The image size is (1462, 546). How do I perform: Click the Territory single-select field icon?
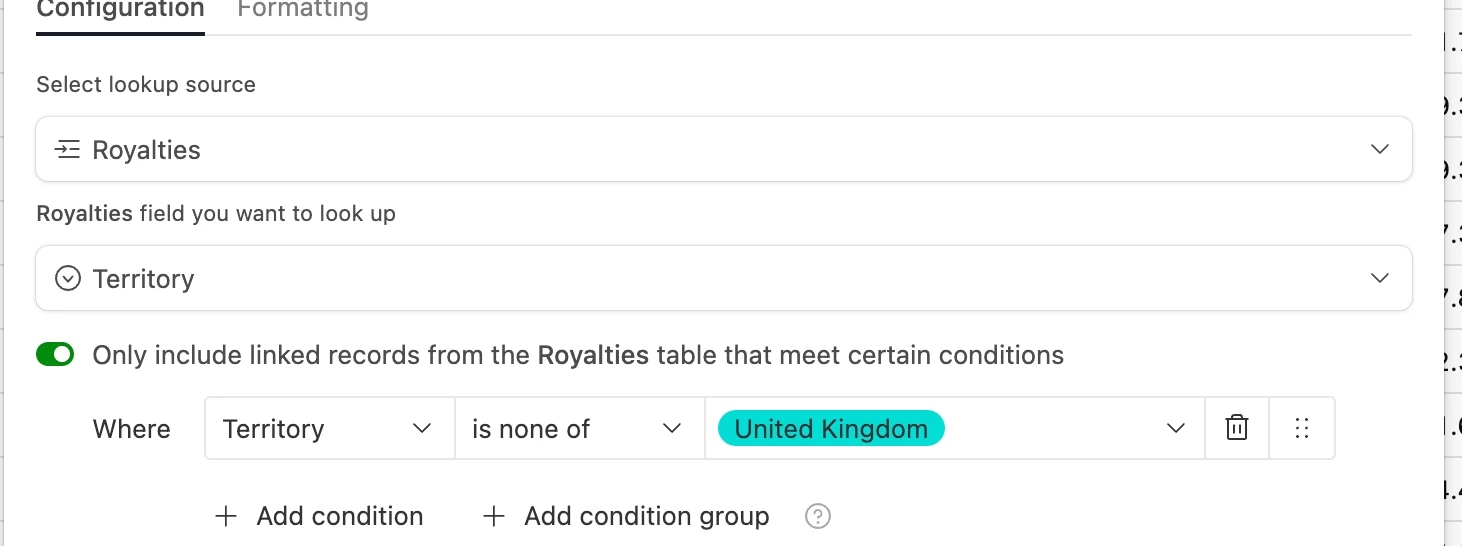click(67, 278)
